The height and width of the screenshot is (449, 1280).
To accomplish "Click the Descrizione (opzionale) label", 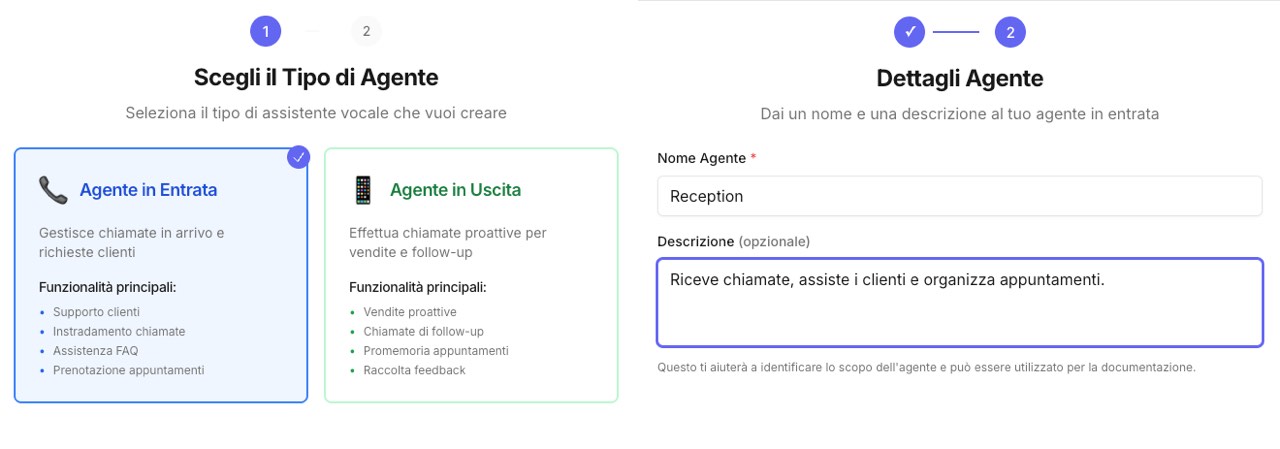I will [733, 241].
